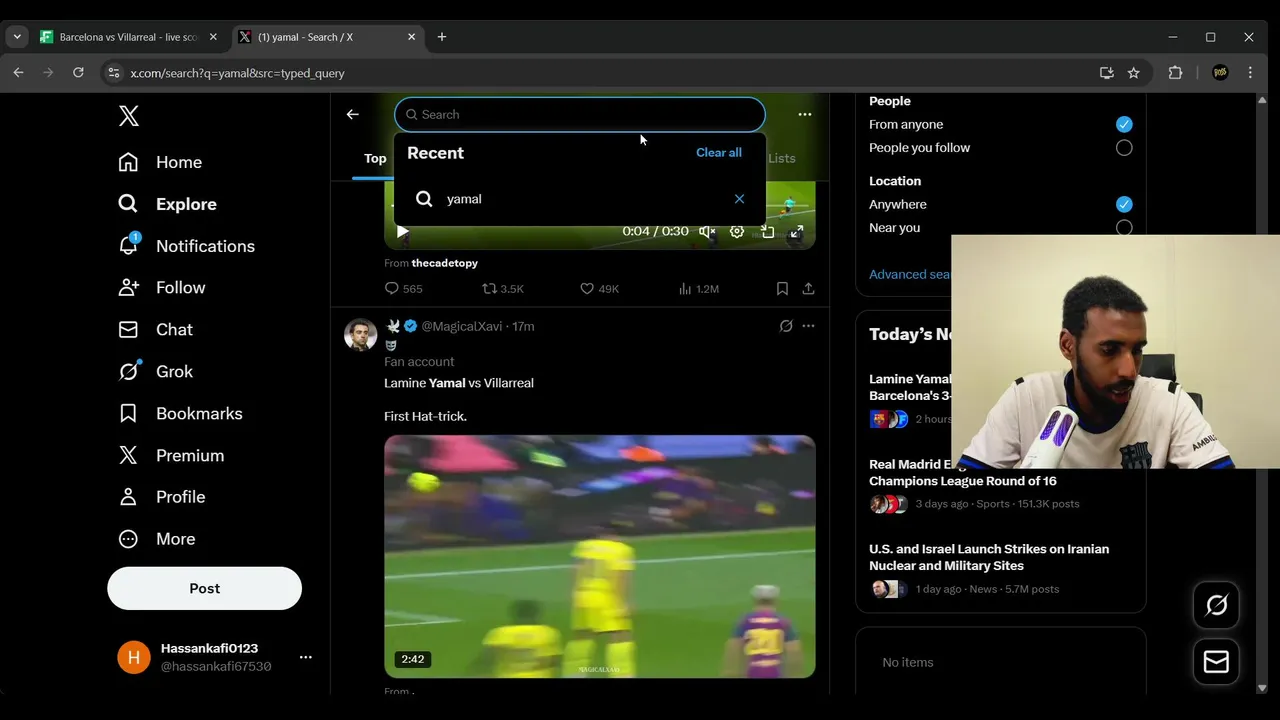Open @MagicalXavi handle link
The height and width of the screenshot is (720, 1280).
[462, 326]
